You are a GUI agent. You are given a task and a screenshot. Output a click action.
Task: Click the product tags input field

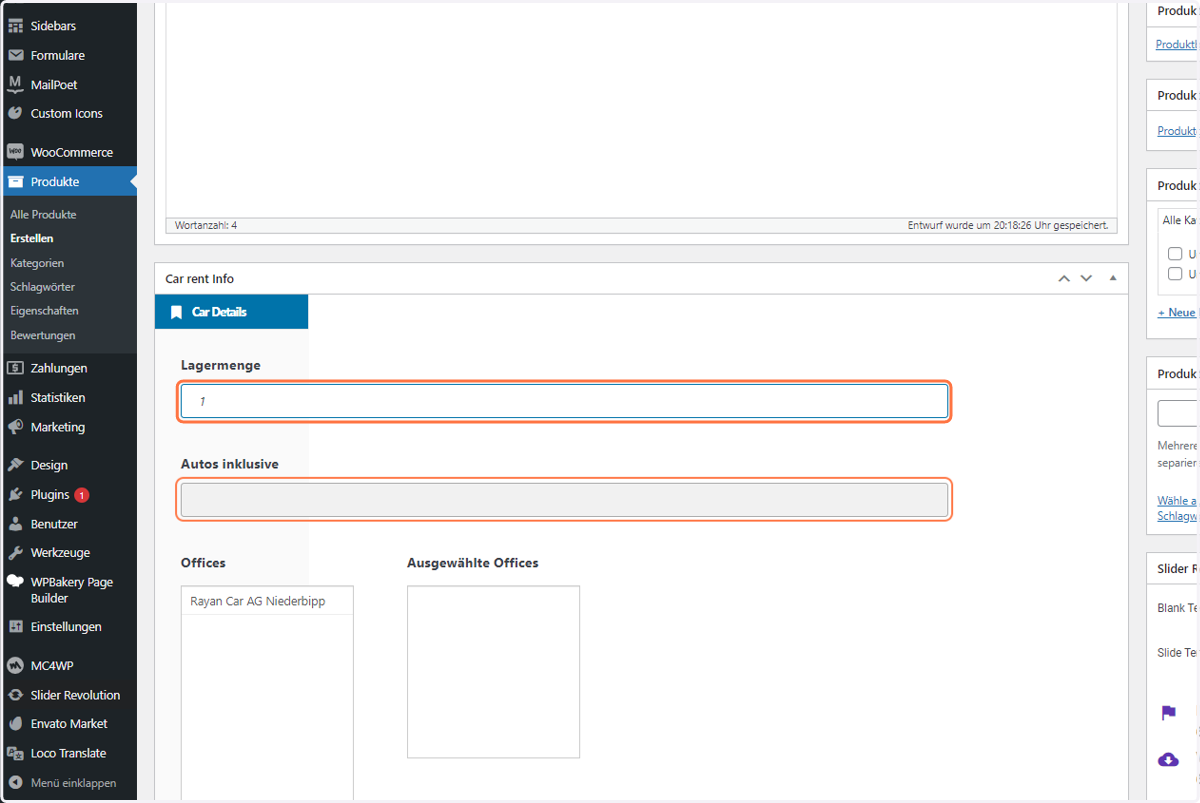(x=1178, y=414)
